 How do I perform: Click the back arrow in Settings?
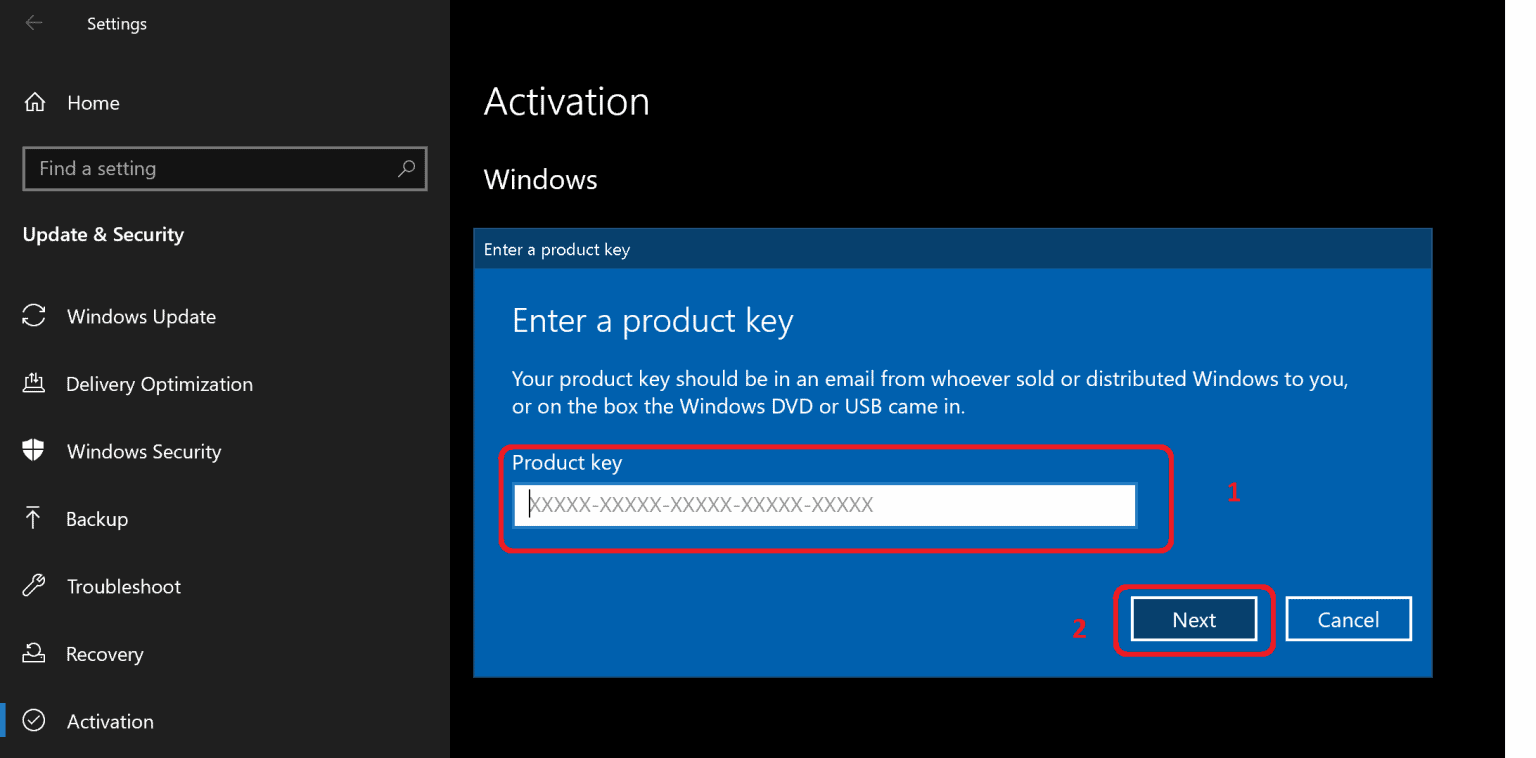(x=33, y=22)
